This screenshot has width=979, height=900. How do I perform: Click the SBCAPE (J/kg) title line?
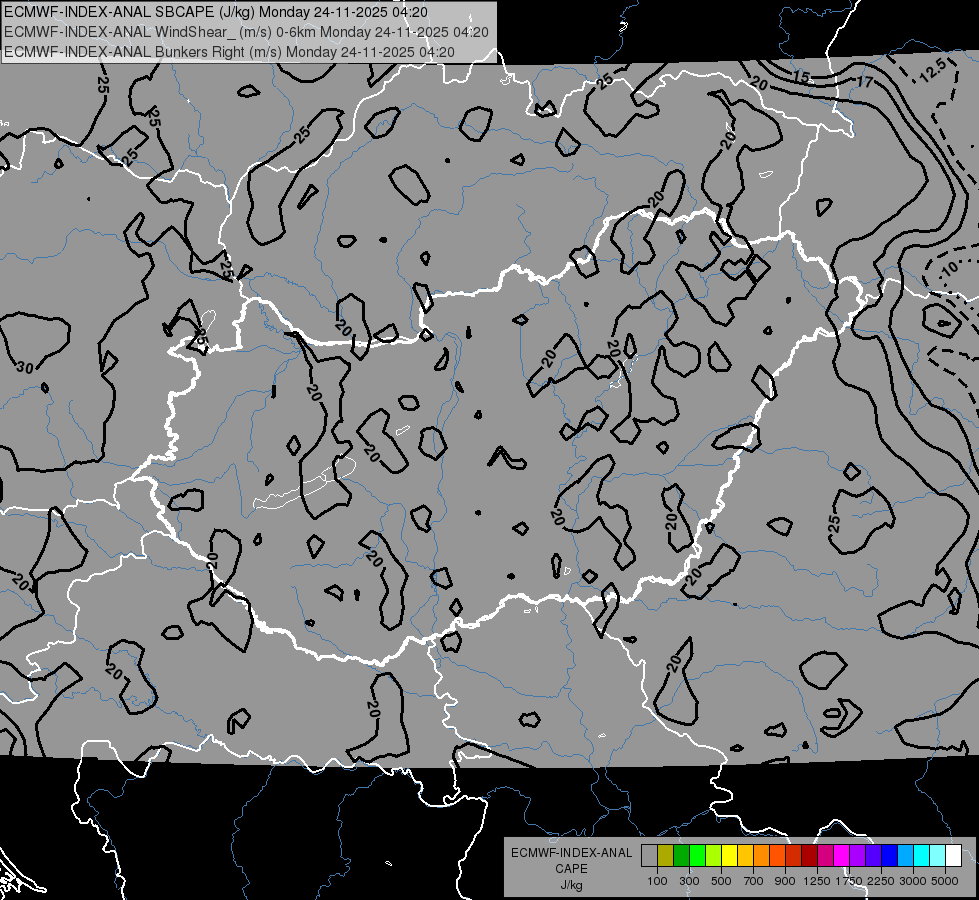pos(216,12)
